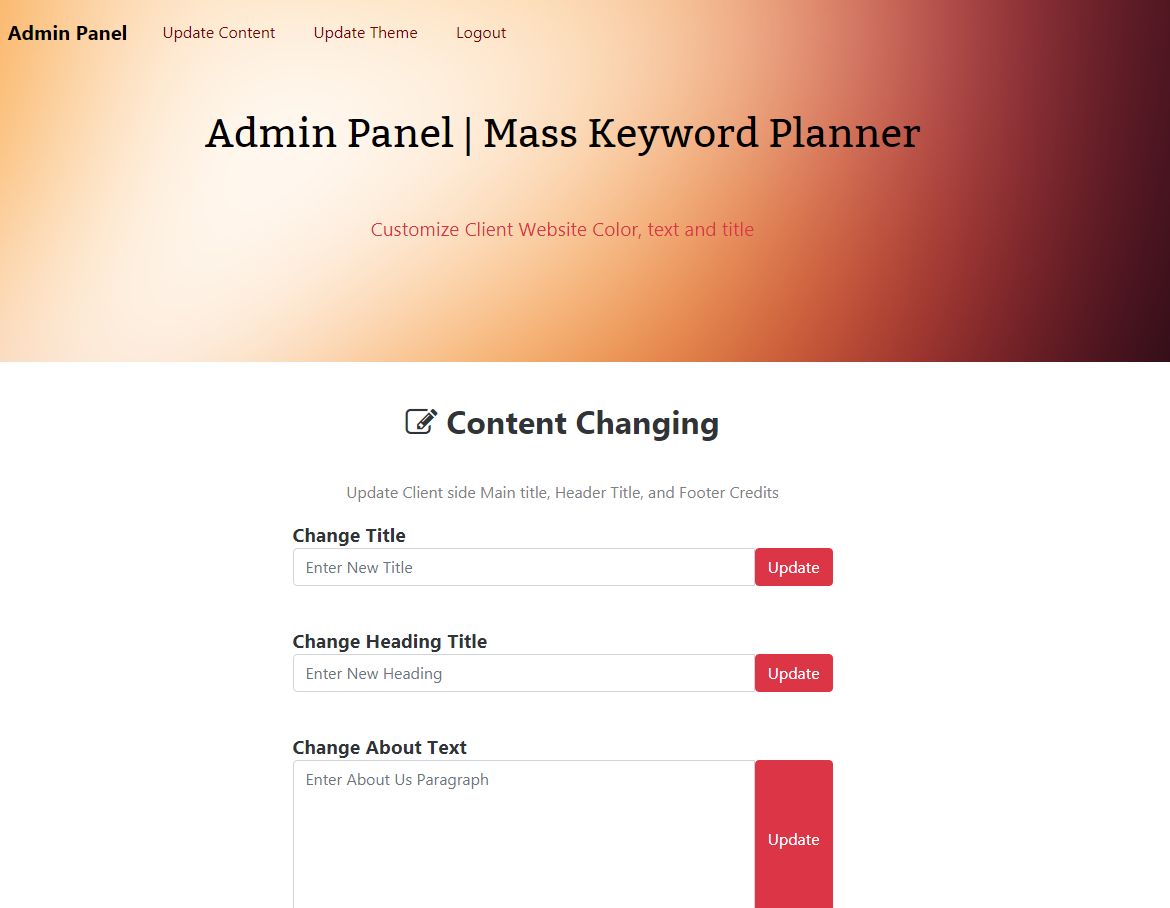The image size is (1170, 908).
Task: Focus the Enter New Title field
Action: pyautogui.click(x=523, y=567)
